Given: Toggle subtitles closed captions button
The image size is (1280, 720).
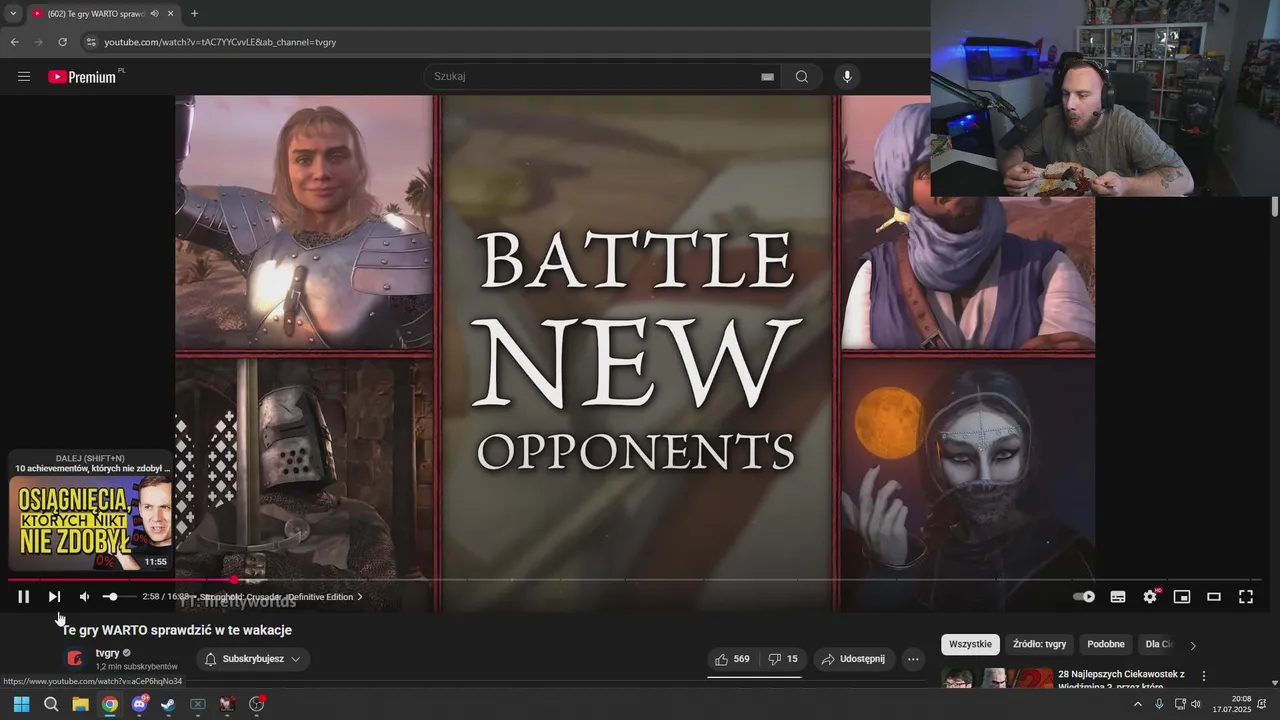Looking at the screenshot, I should (1118, 597).
